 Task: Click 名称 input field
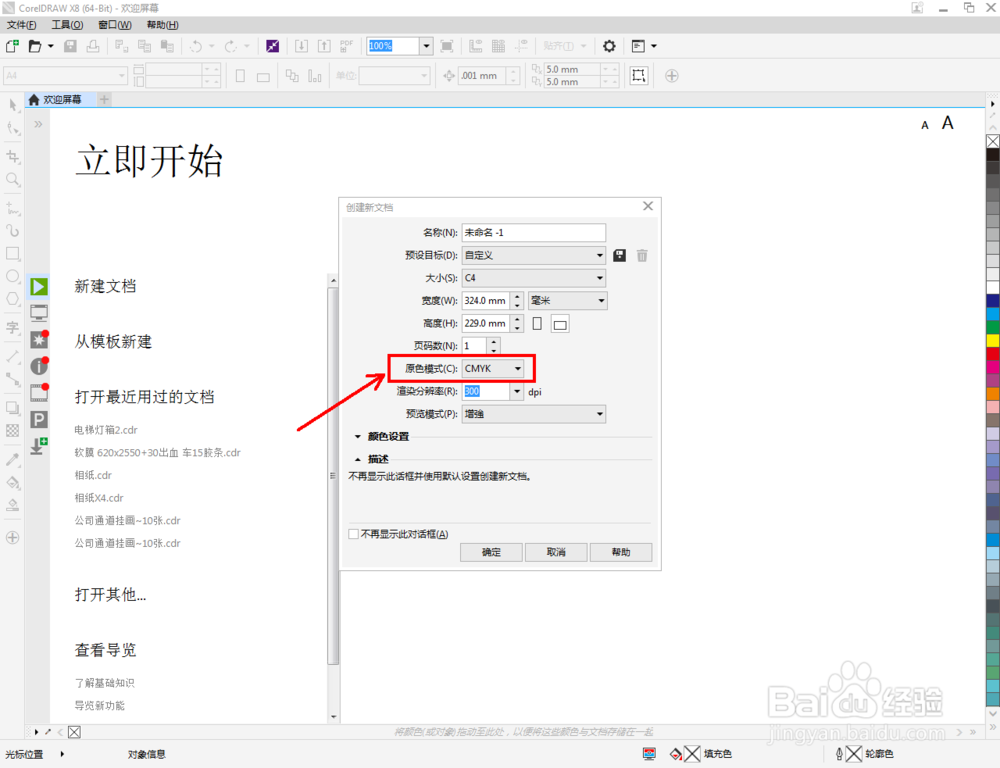pyautogui.click(x=534, y=232)
